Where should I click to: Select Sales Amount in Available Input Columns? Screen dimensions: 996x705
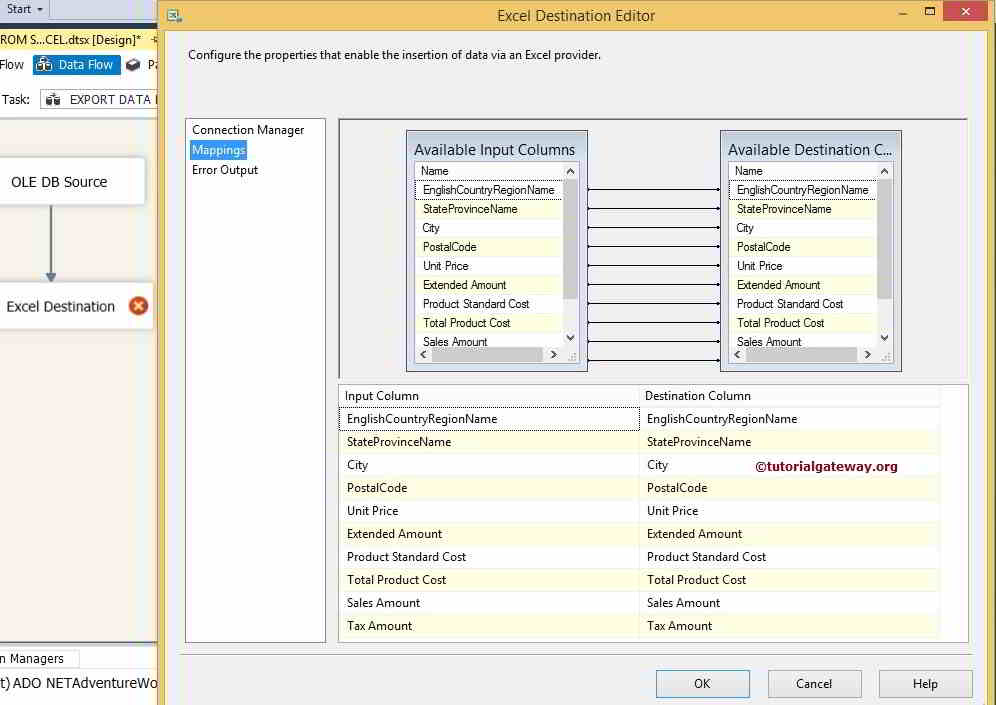[453, 342]
